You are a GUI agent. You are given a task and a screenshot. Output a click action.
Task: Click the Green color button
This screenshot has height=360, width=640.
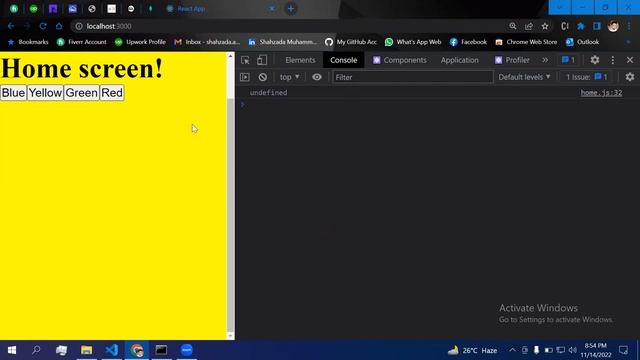pos(81,93)
